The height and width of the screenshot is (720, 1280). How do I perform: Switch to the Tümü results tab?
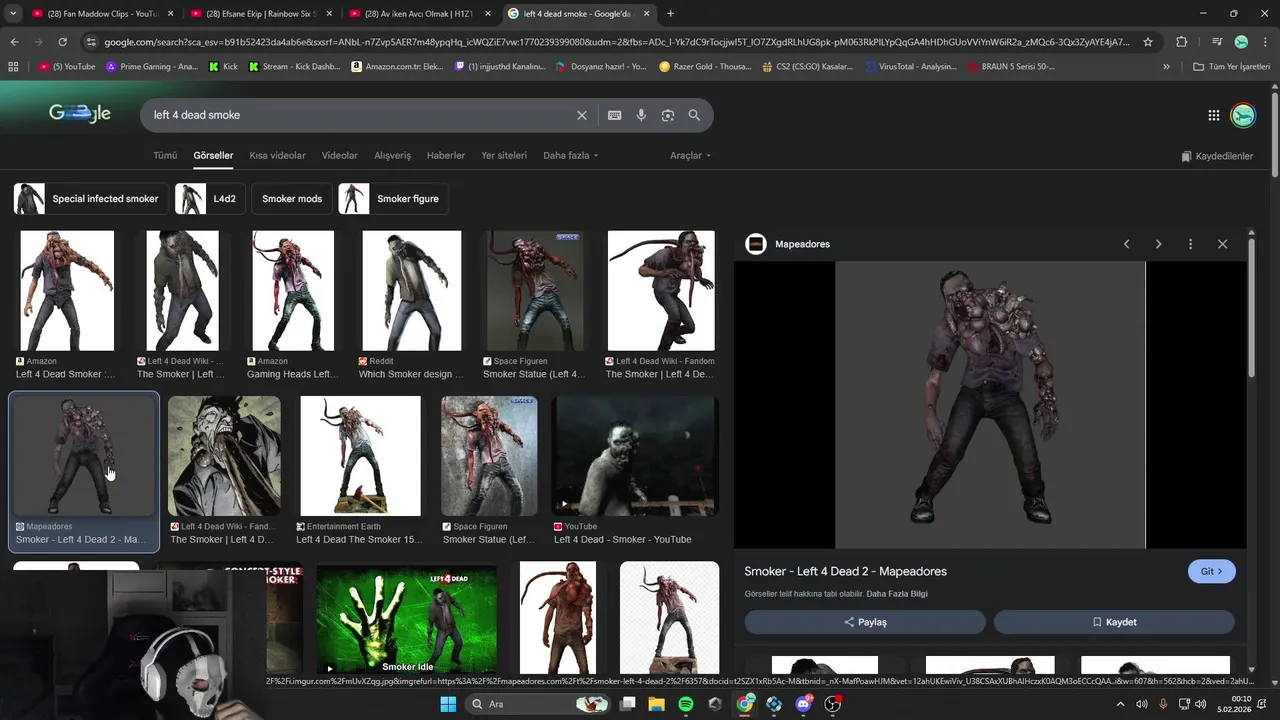click(x=165, y=156)
